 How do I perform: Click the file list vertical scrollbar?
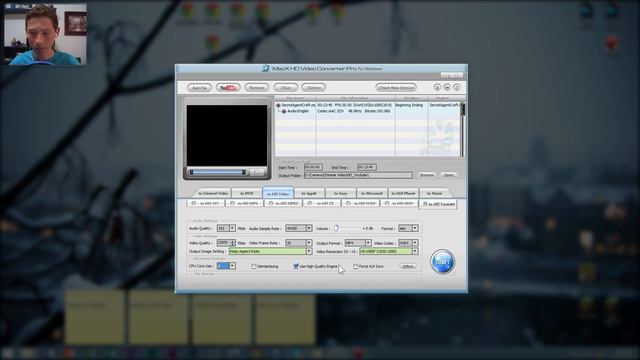[462, 129]
